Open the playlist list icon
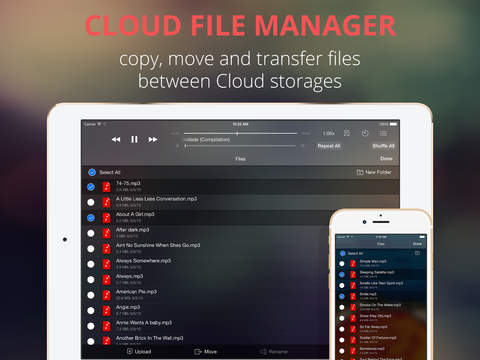This screenshot has width=480, height=360. [x=383, y=133]
